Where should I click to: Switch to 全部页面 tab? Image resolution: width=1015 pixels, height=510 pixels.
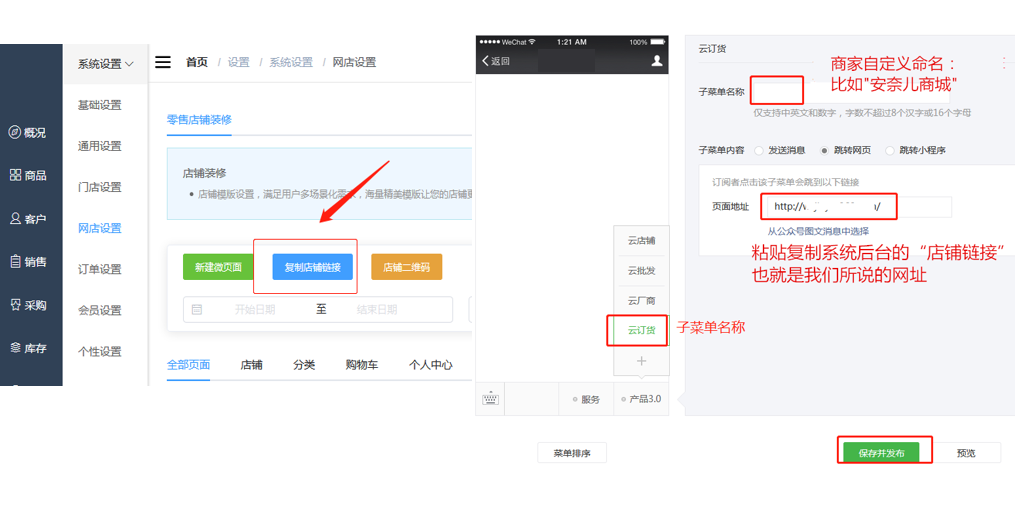[188, 364]
